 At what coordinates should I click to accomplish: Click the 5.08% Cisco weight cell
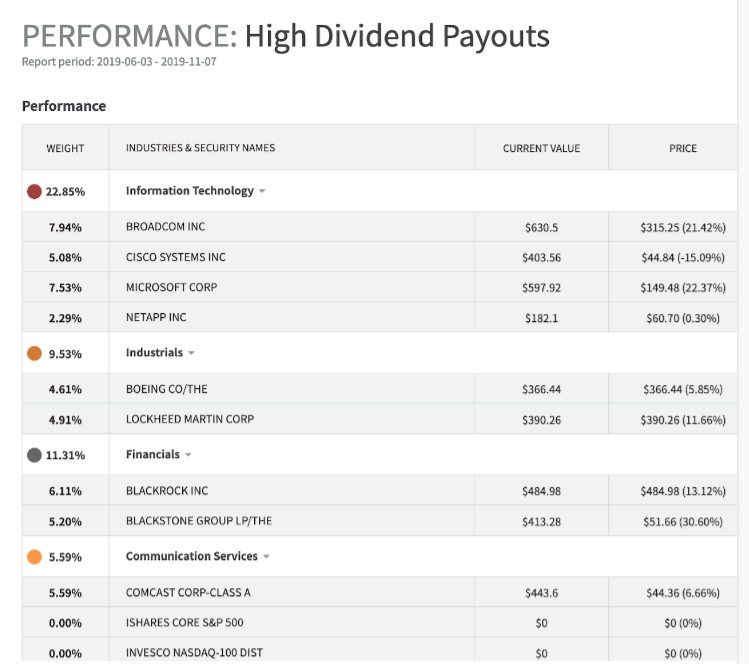[x=65, y=257]
